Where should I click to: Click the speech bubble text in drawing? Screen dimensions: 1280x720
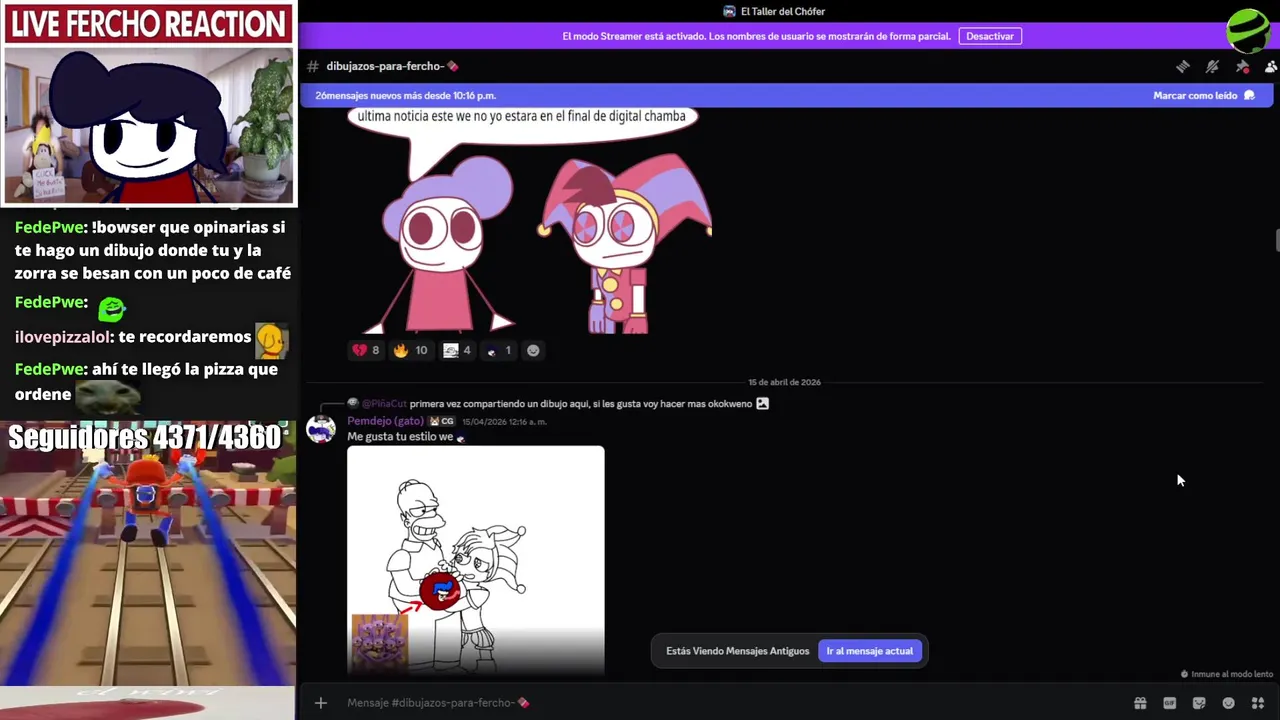[x=521, y=116]
